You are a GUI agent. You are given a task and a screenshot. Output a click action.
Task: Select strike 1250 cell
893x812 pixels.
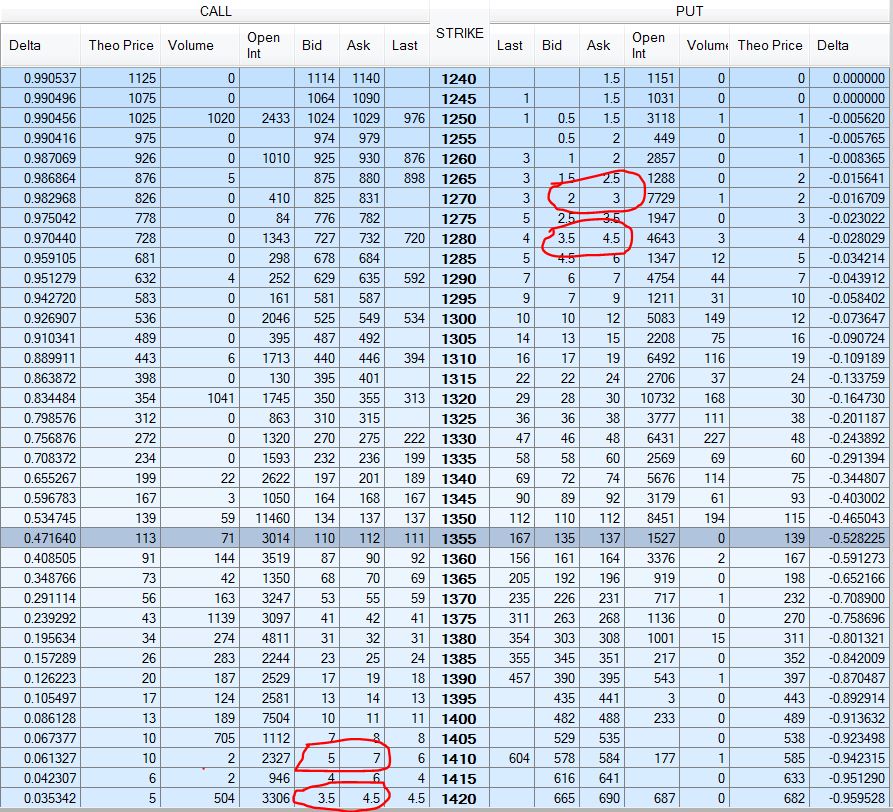point(459,119)
